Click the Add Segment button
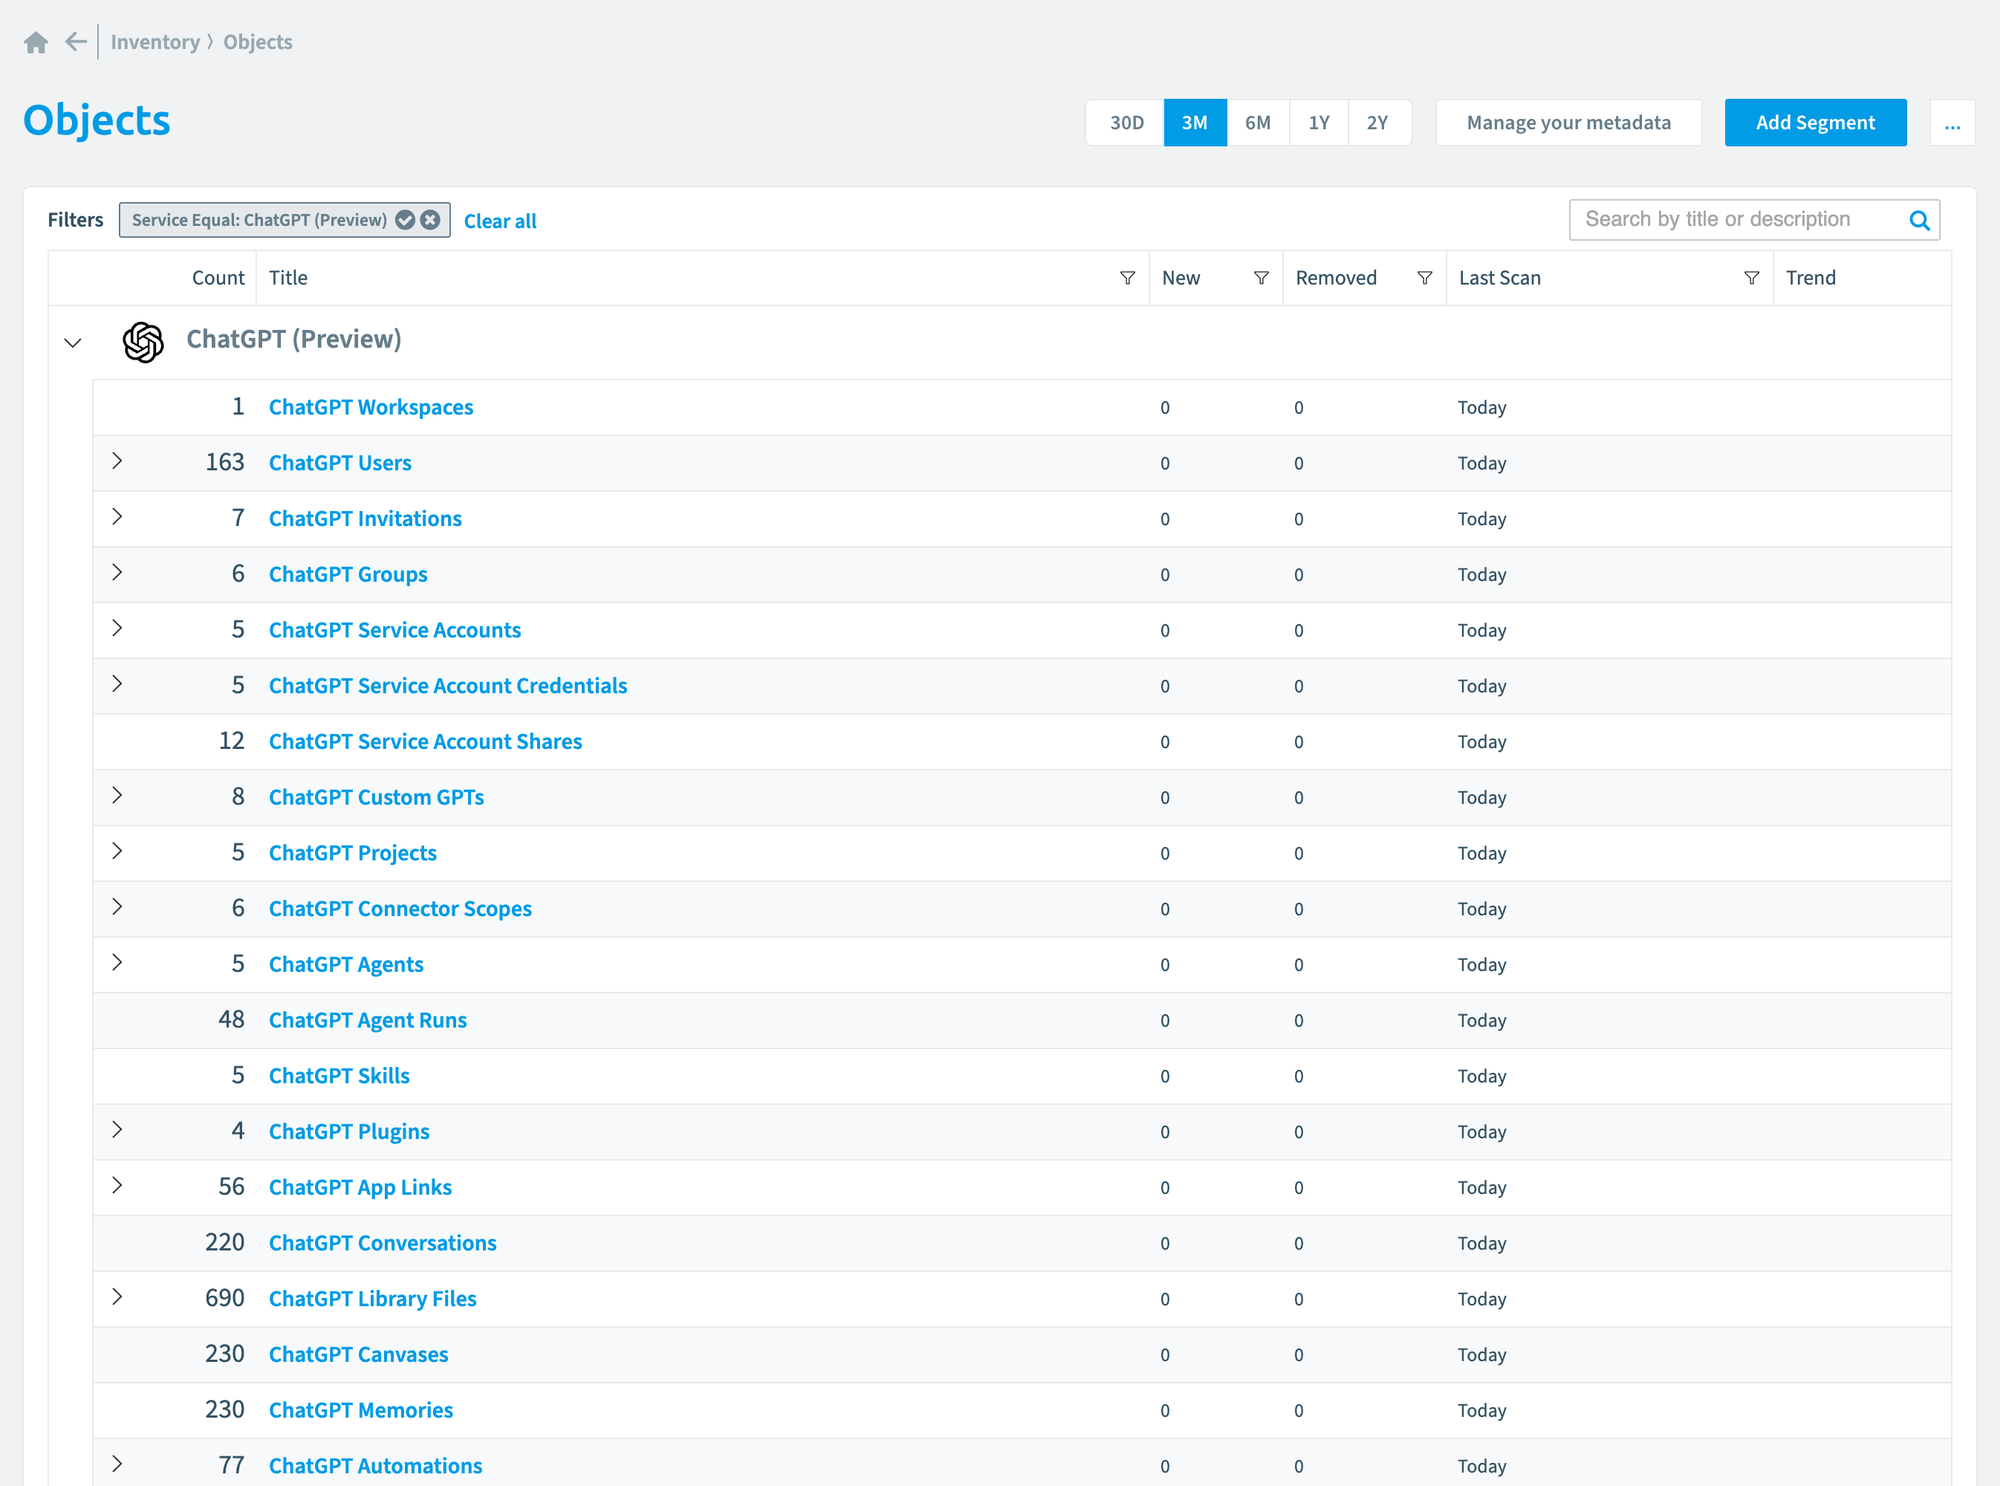The width and height of the screenshot is (2000, 1486). coord(1815,123)
